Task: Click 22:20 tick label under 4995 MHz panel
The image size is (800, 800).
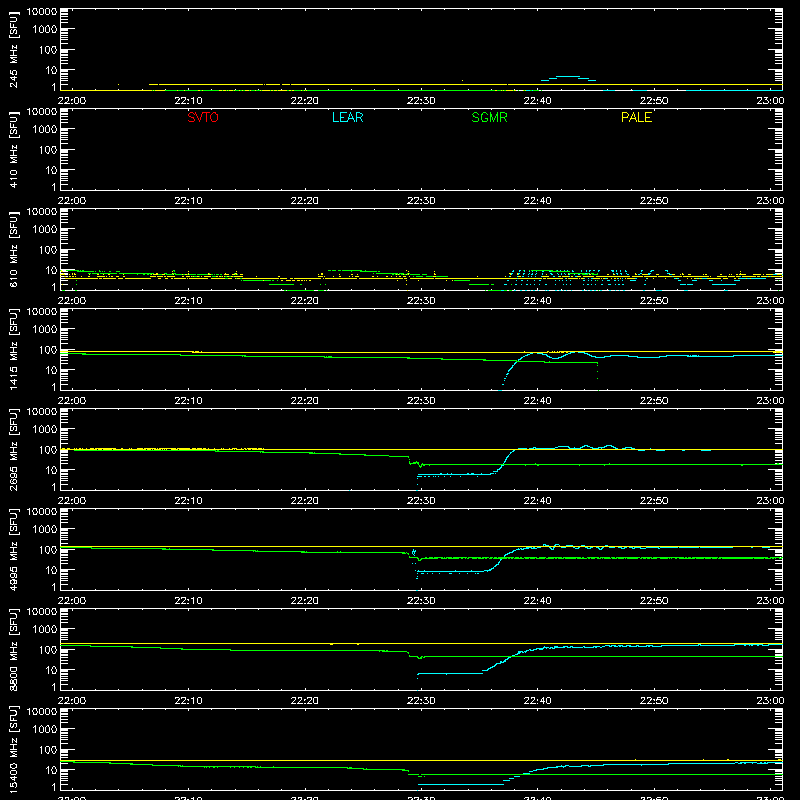Action: [x=305, y=601]
